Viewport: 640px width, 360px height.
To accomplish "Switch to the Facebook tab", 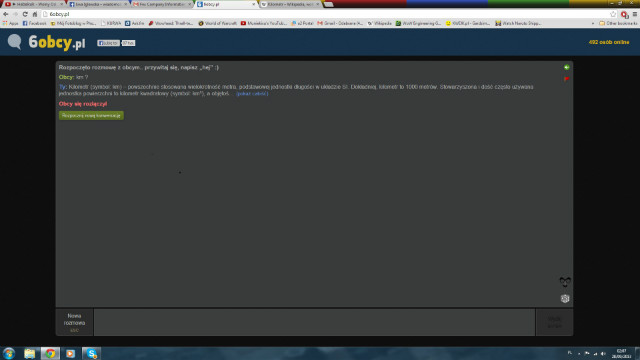I will point(97,4).
